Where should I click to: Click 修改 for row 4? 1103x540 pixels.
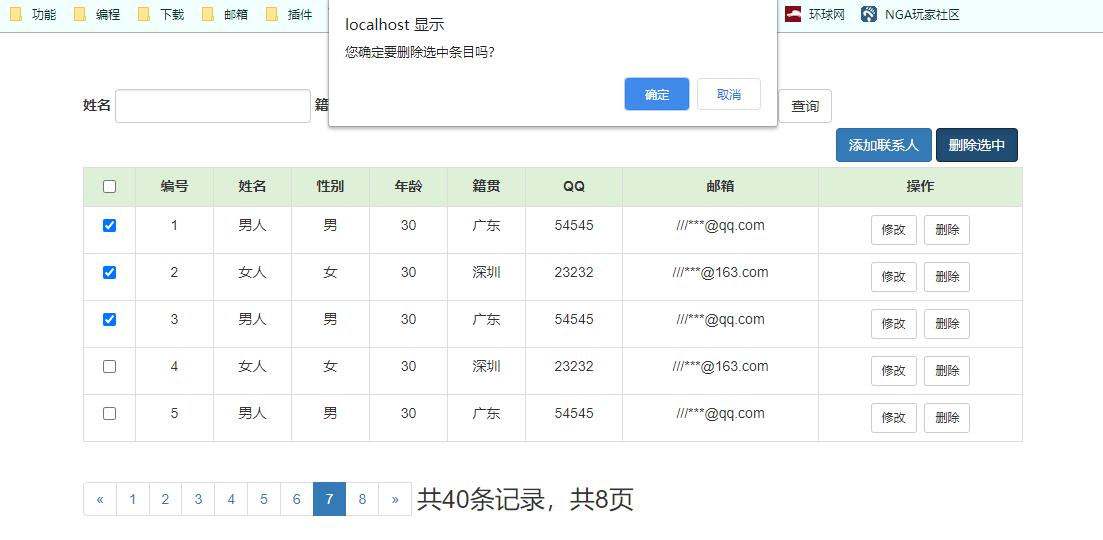pyautogui.click(x=893, y=371)
